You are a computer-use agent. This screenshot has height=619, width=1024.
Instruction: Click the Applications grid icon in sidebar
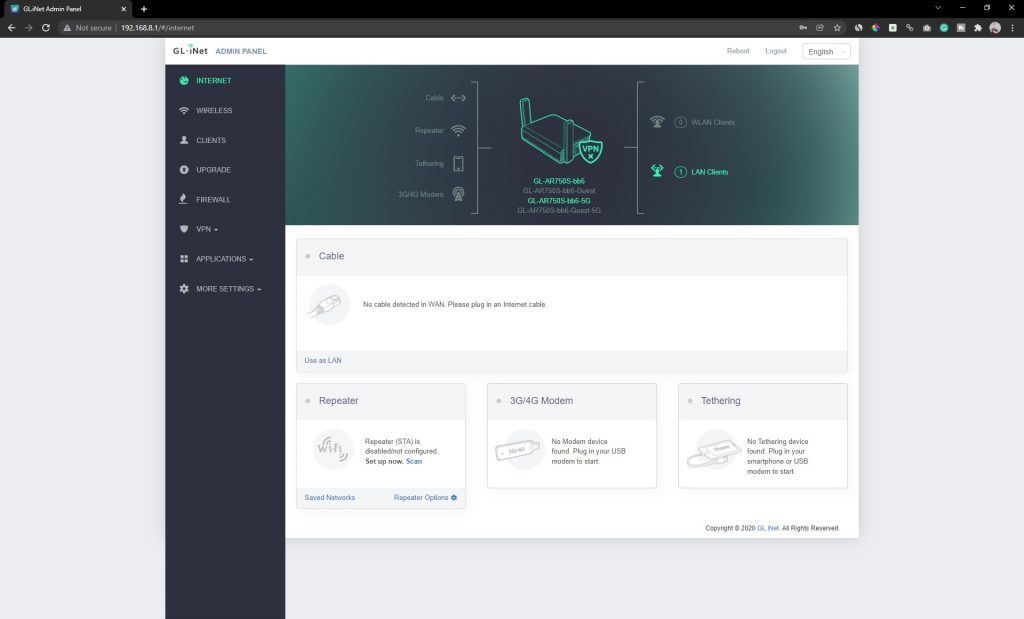click(184, 259)
